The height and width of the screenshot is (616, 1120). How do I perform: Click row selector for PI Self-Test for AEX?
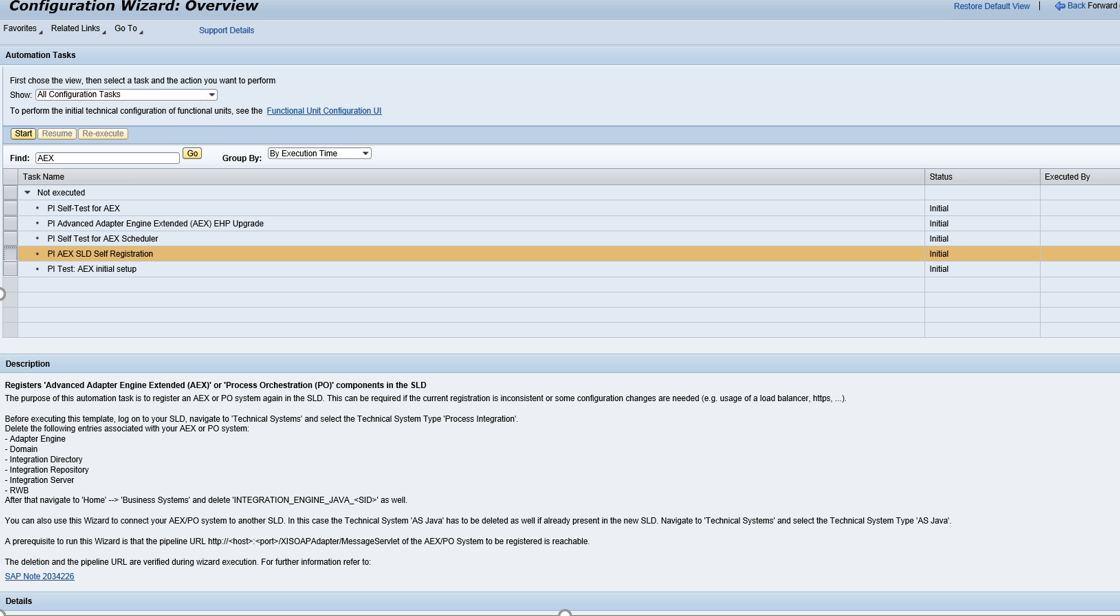[x=10, y=208]
